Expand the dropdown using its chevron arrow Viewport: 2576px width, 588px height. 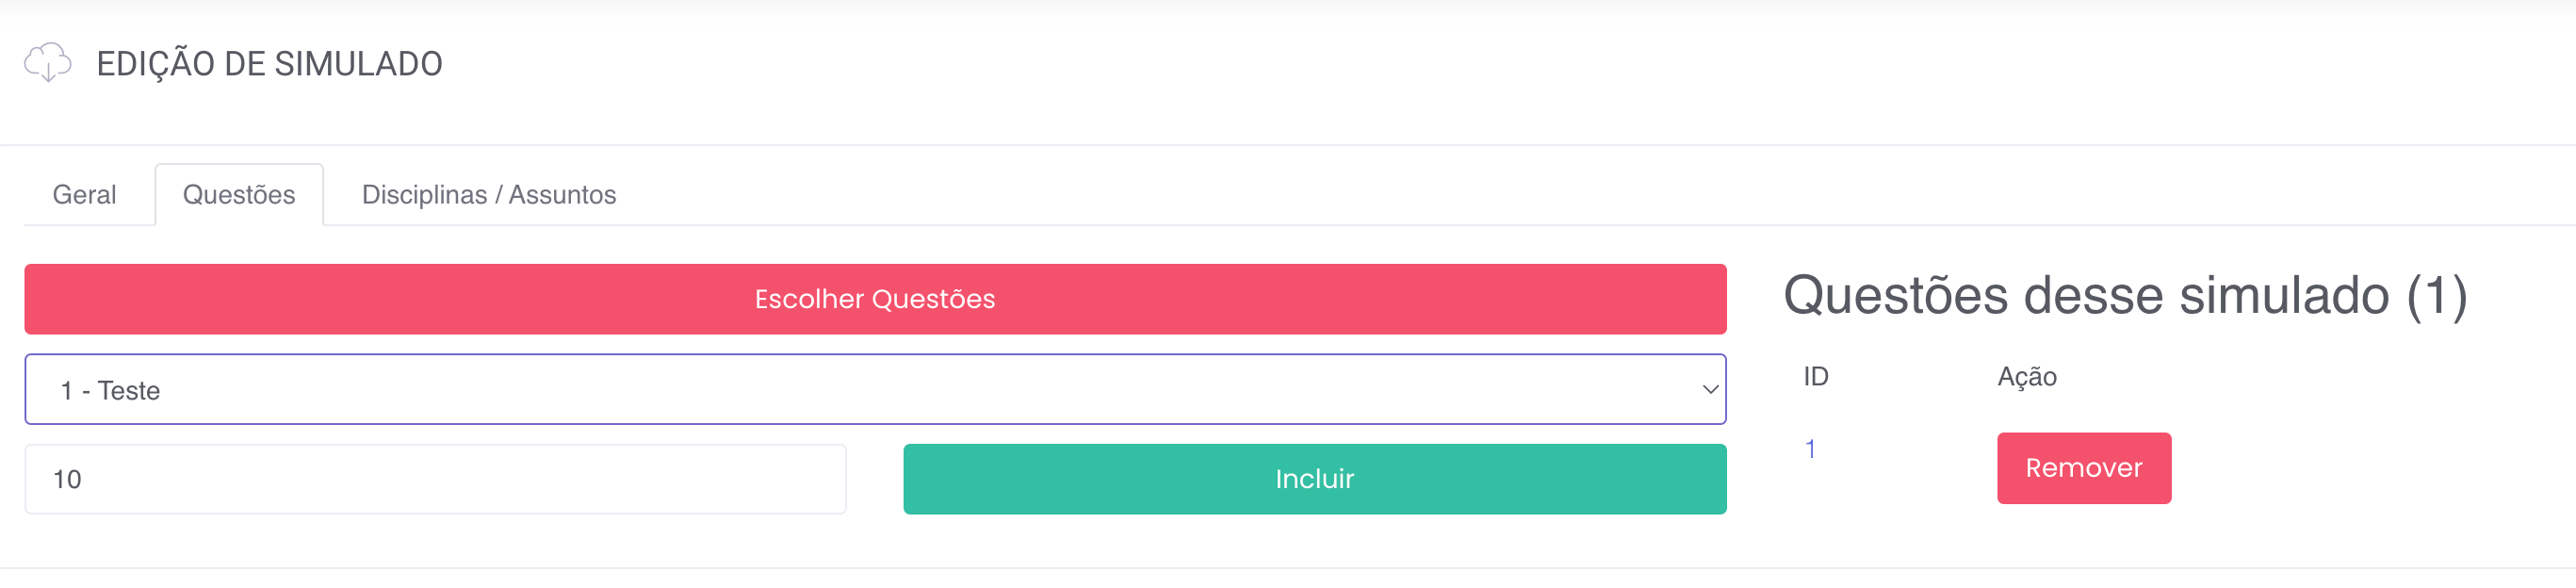1709,389
